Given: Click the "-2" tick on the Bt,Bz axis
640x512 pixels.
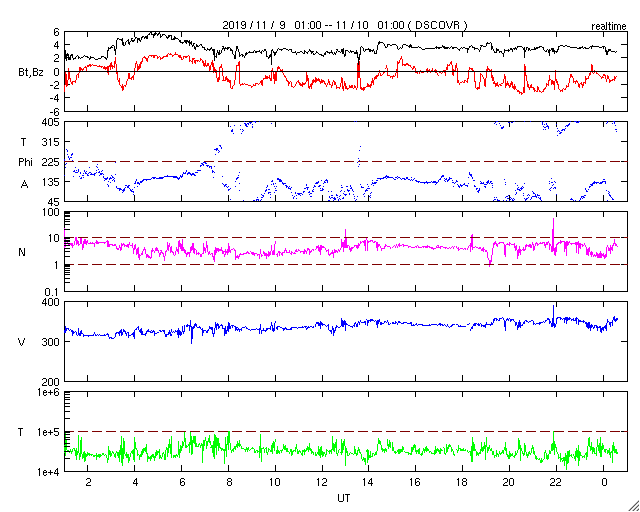Looking at the screenshot, I should [x=55, y=85].
